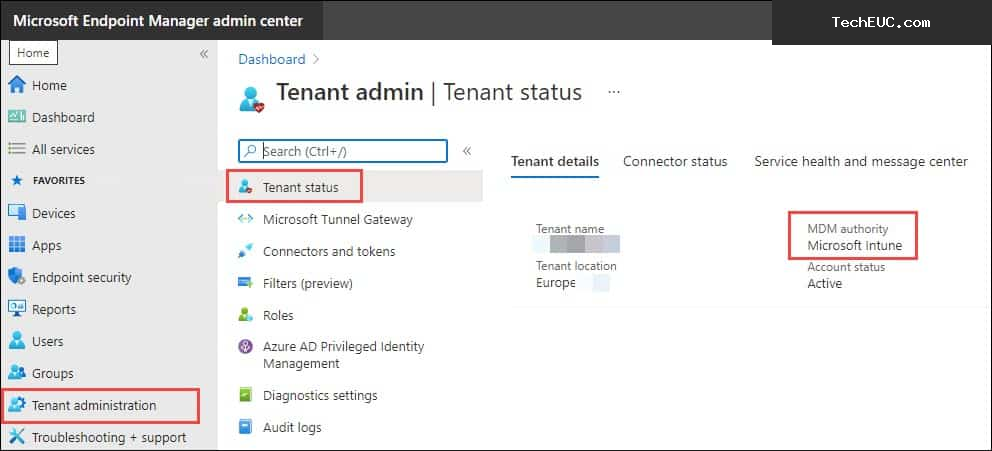The width and height of the screenshot is (992, 451).
Task: Click the Reports icon in sidebar
Action: [17, 309]
